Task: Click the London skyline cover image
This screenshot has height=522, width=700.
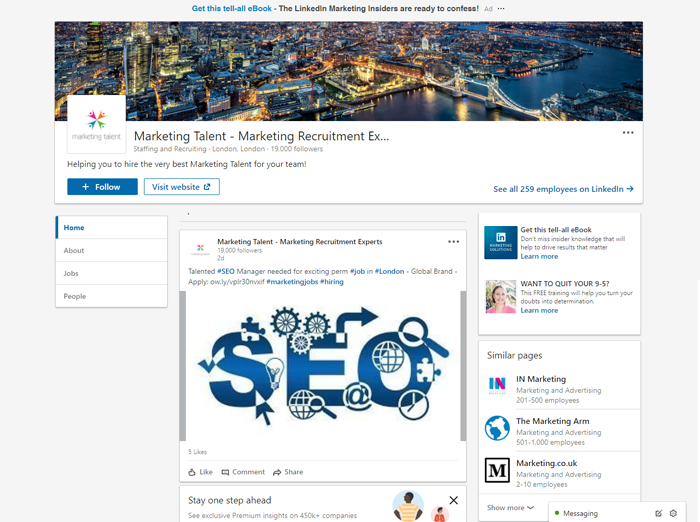Action: (x=349, y=71)
